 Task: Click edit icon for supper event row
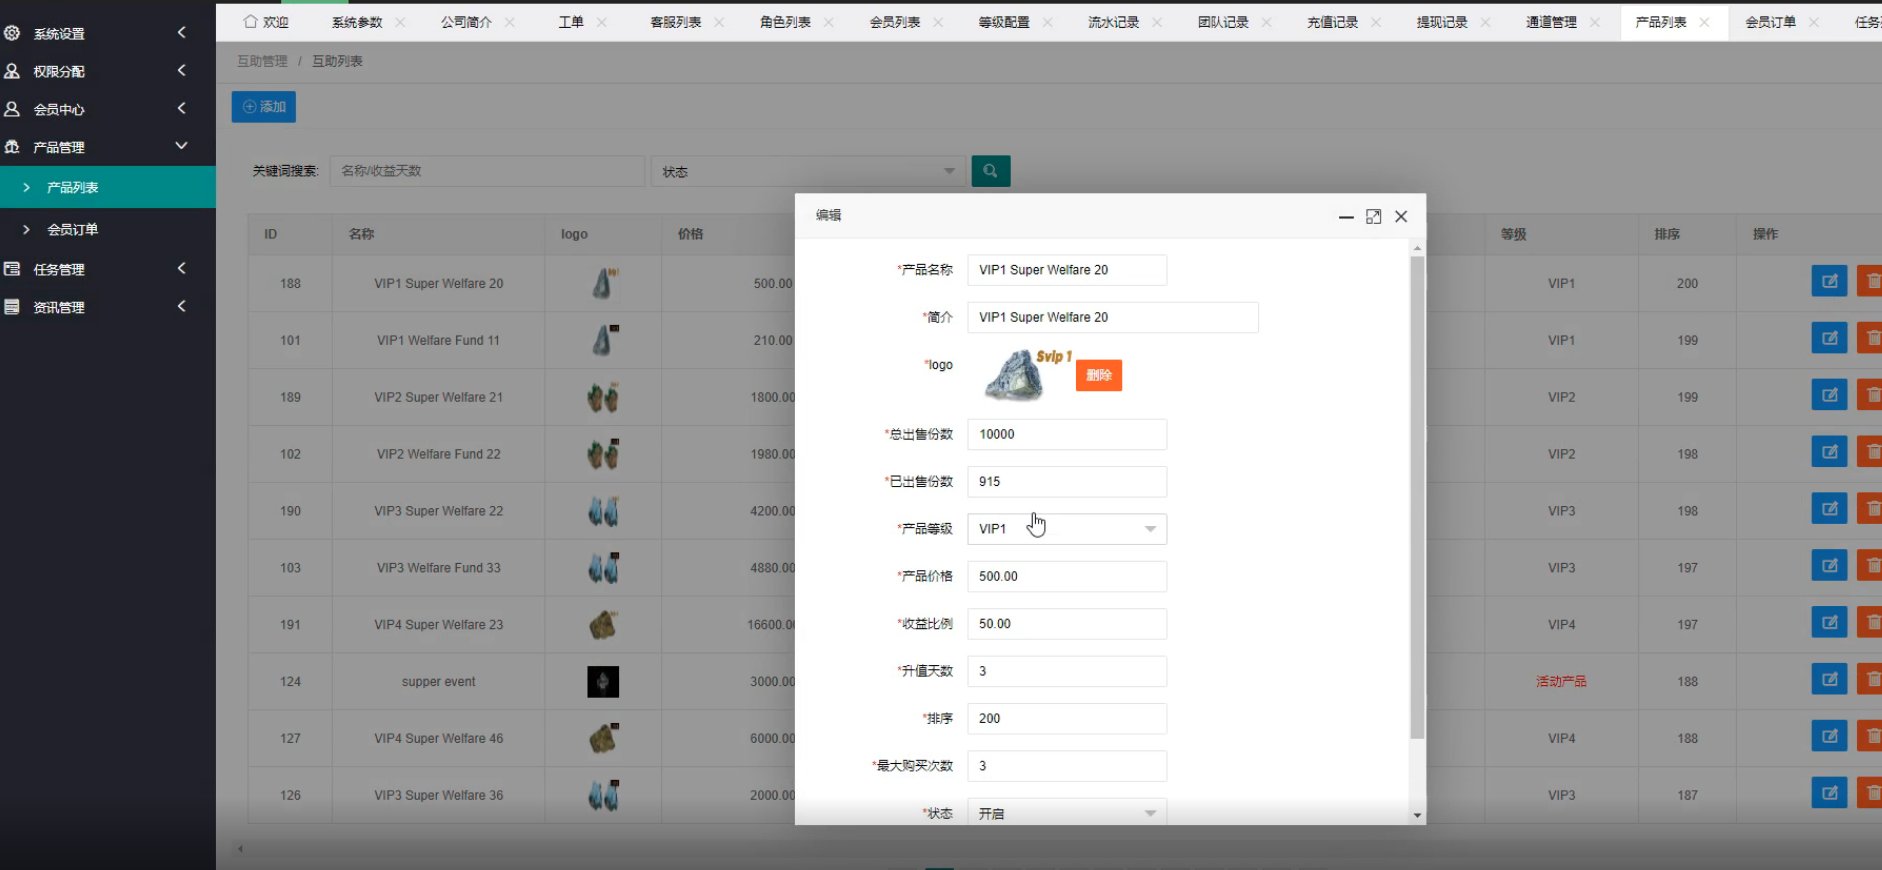(1828, 680)
